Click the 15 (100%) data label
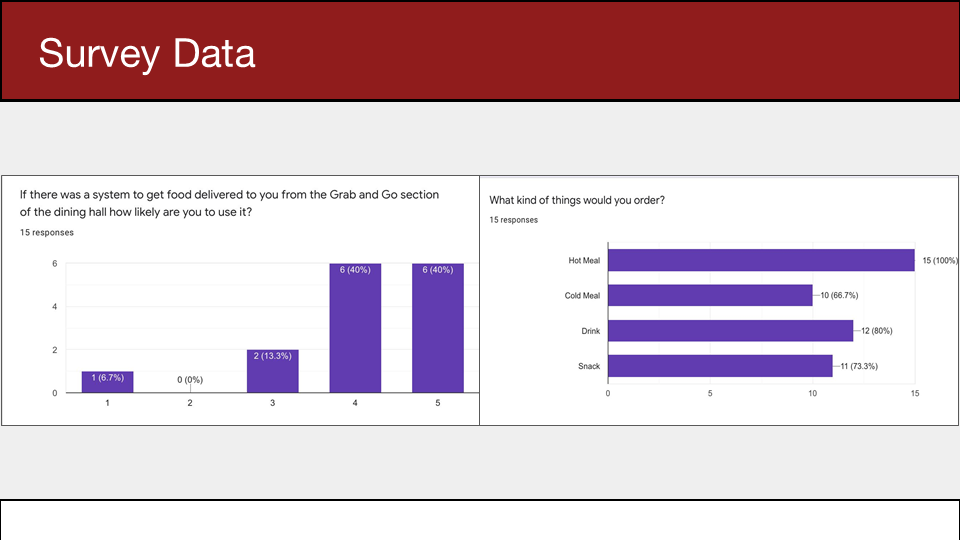Screen dimensions: 960x540 coord(940,260)
